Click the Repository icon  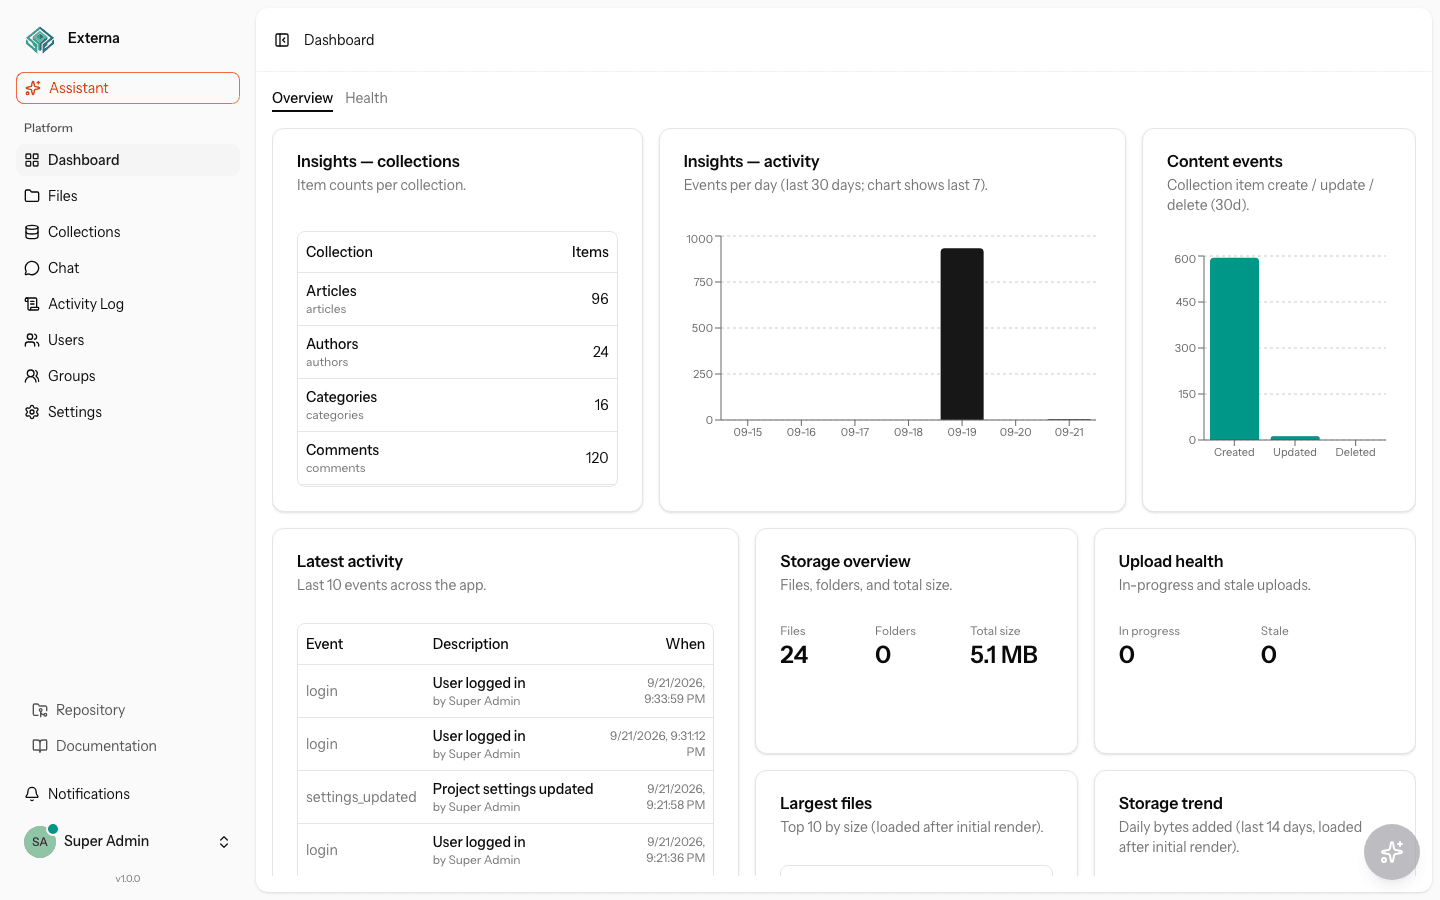click(40, 710)
